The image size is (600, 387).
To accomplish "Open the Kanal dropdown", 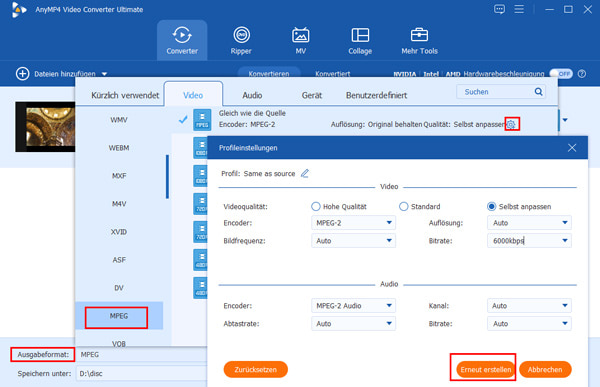I will coord(529,306).
